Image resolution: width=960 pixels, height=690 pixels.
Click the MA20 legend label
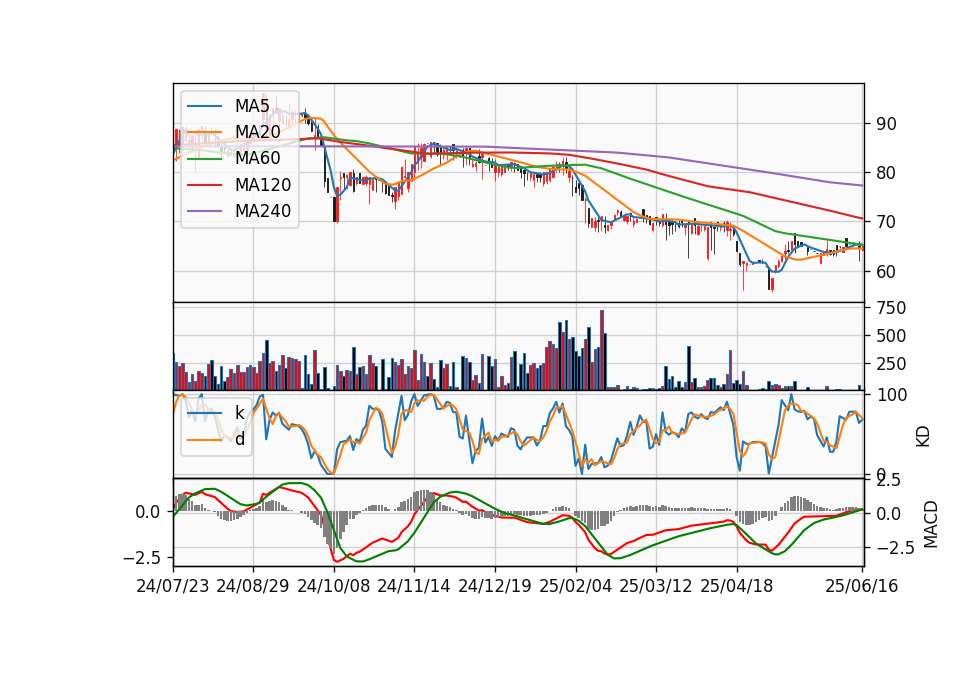pyautogui.click(x=257, y=132)
